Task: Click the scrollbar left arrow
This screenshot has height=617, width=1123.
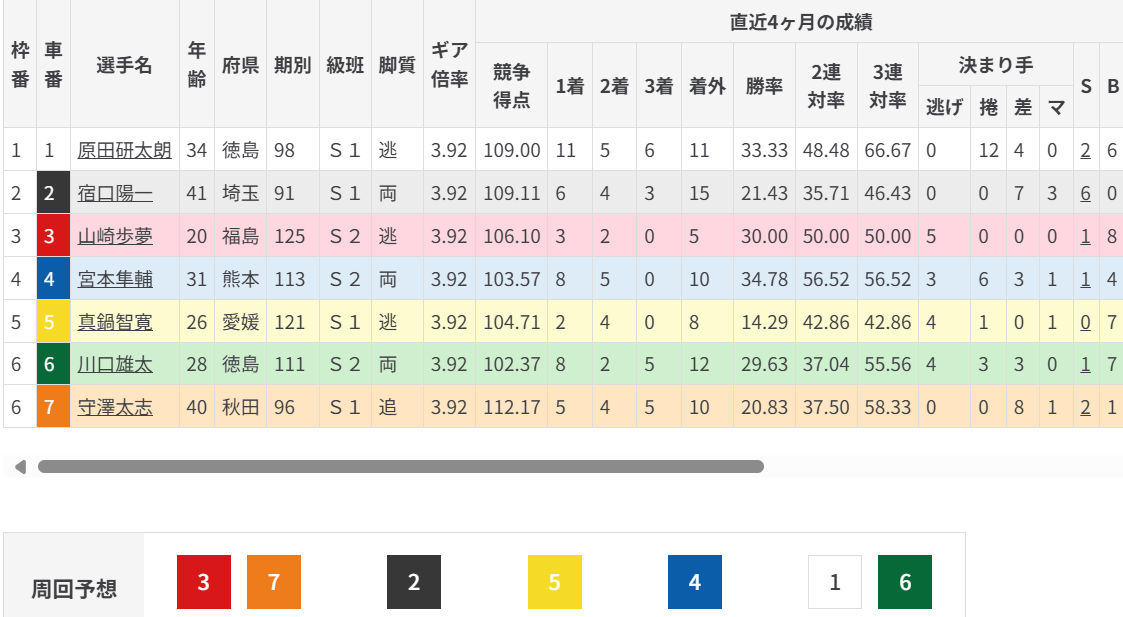Action: coord(18,466)
